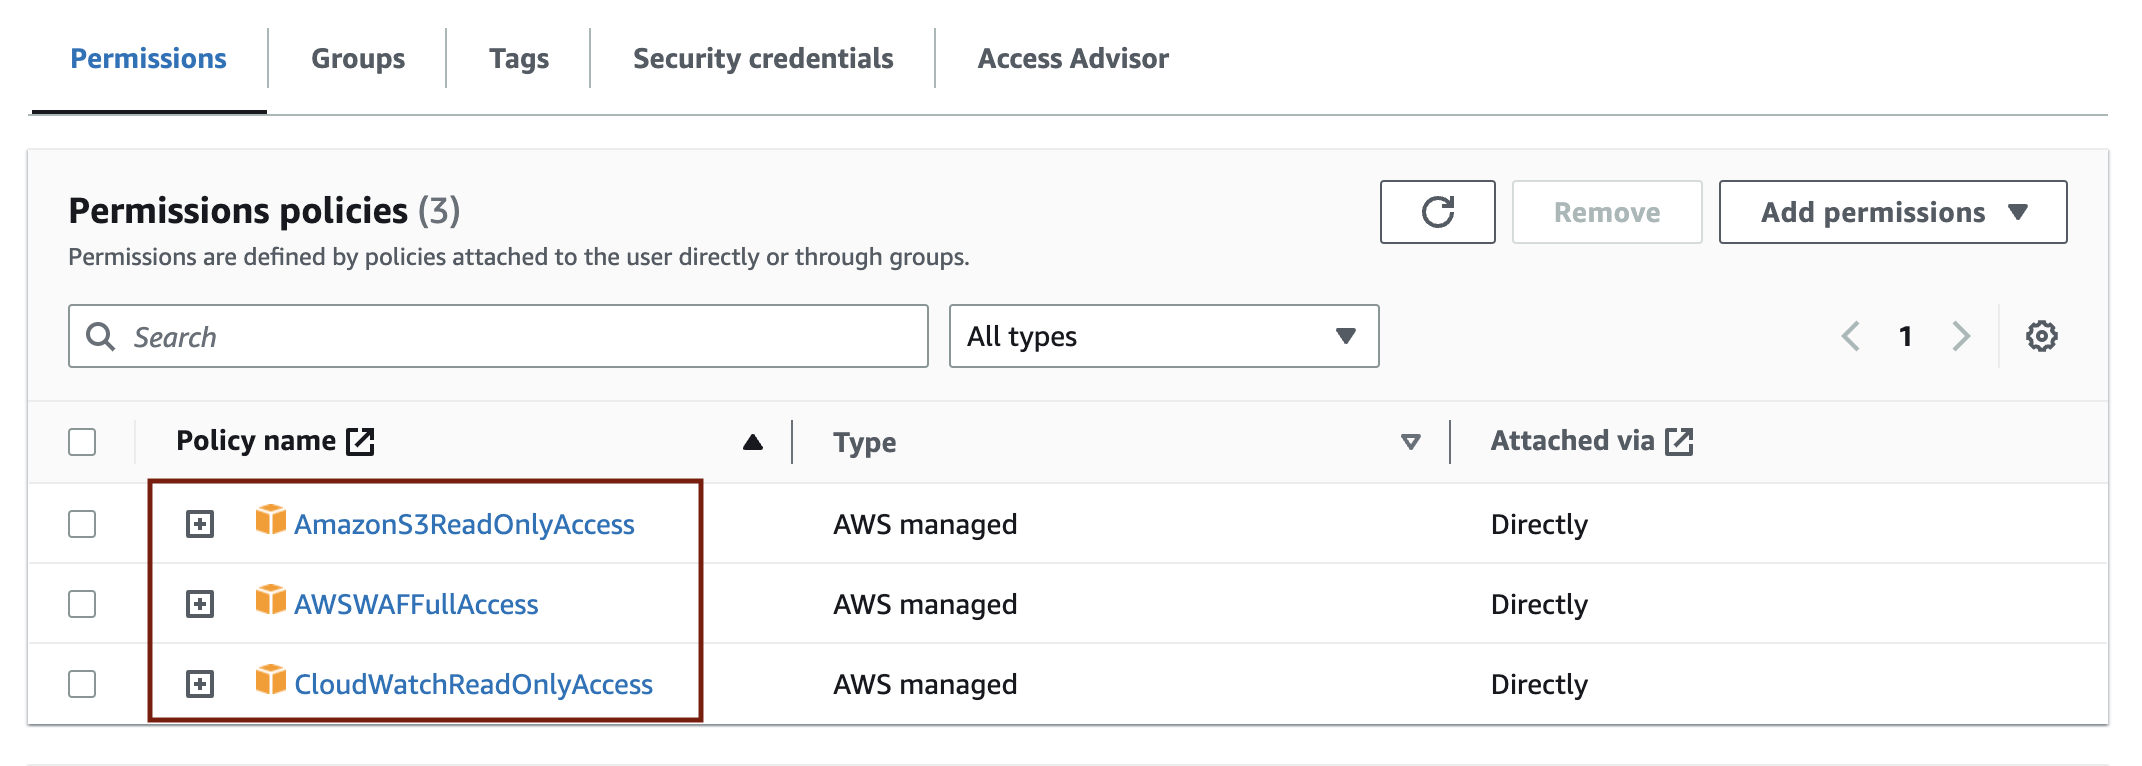Open the AmazonS3ReadOnlyAccess policy link
This screenshot has width=2142, height=766.
[464, 524]
